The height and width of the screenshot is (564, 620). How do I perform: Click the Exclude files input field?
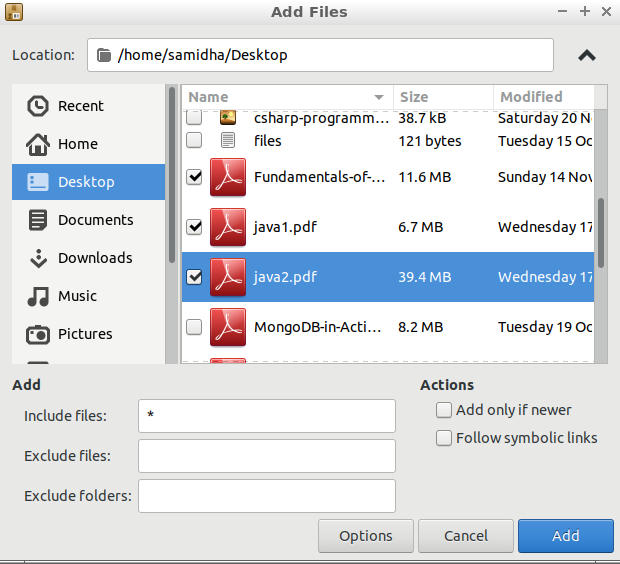[267, 456]
